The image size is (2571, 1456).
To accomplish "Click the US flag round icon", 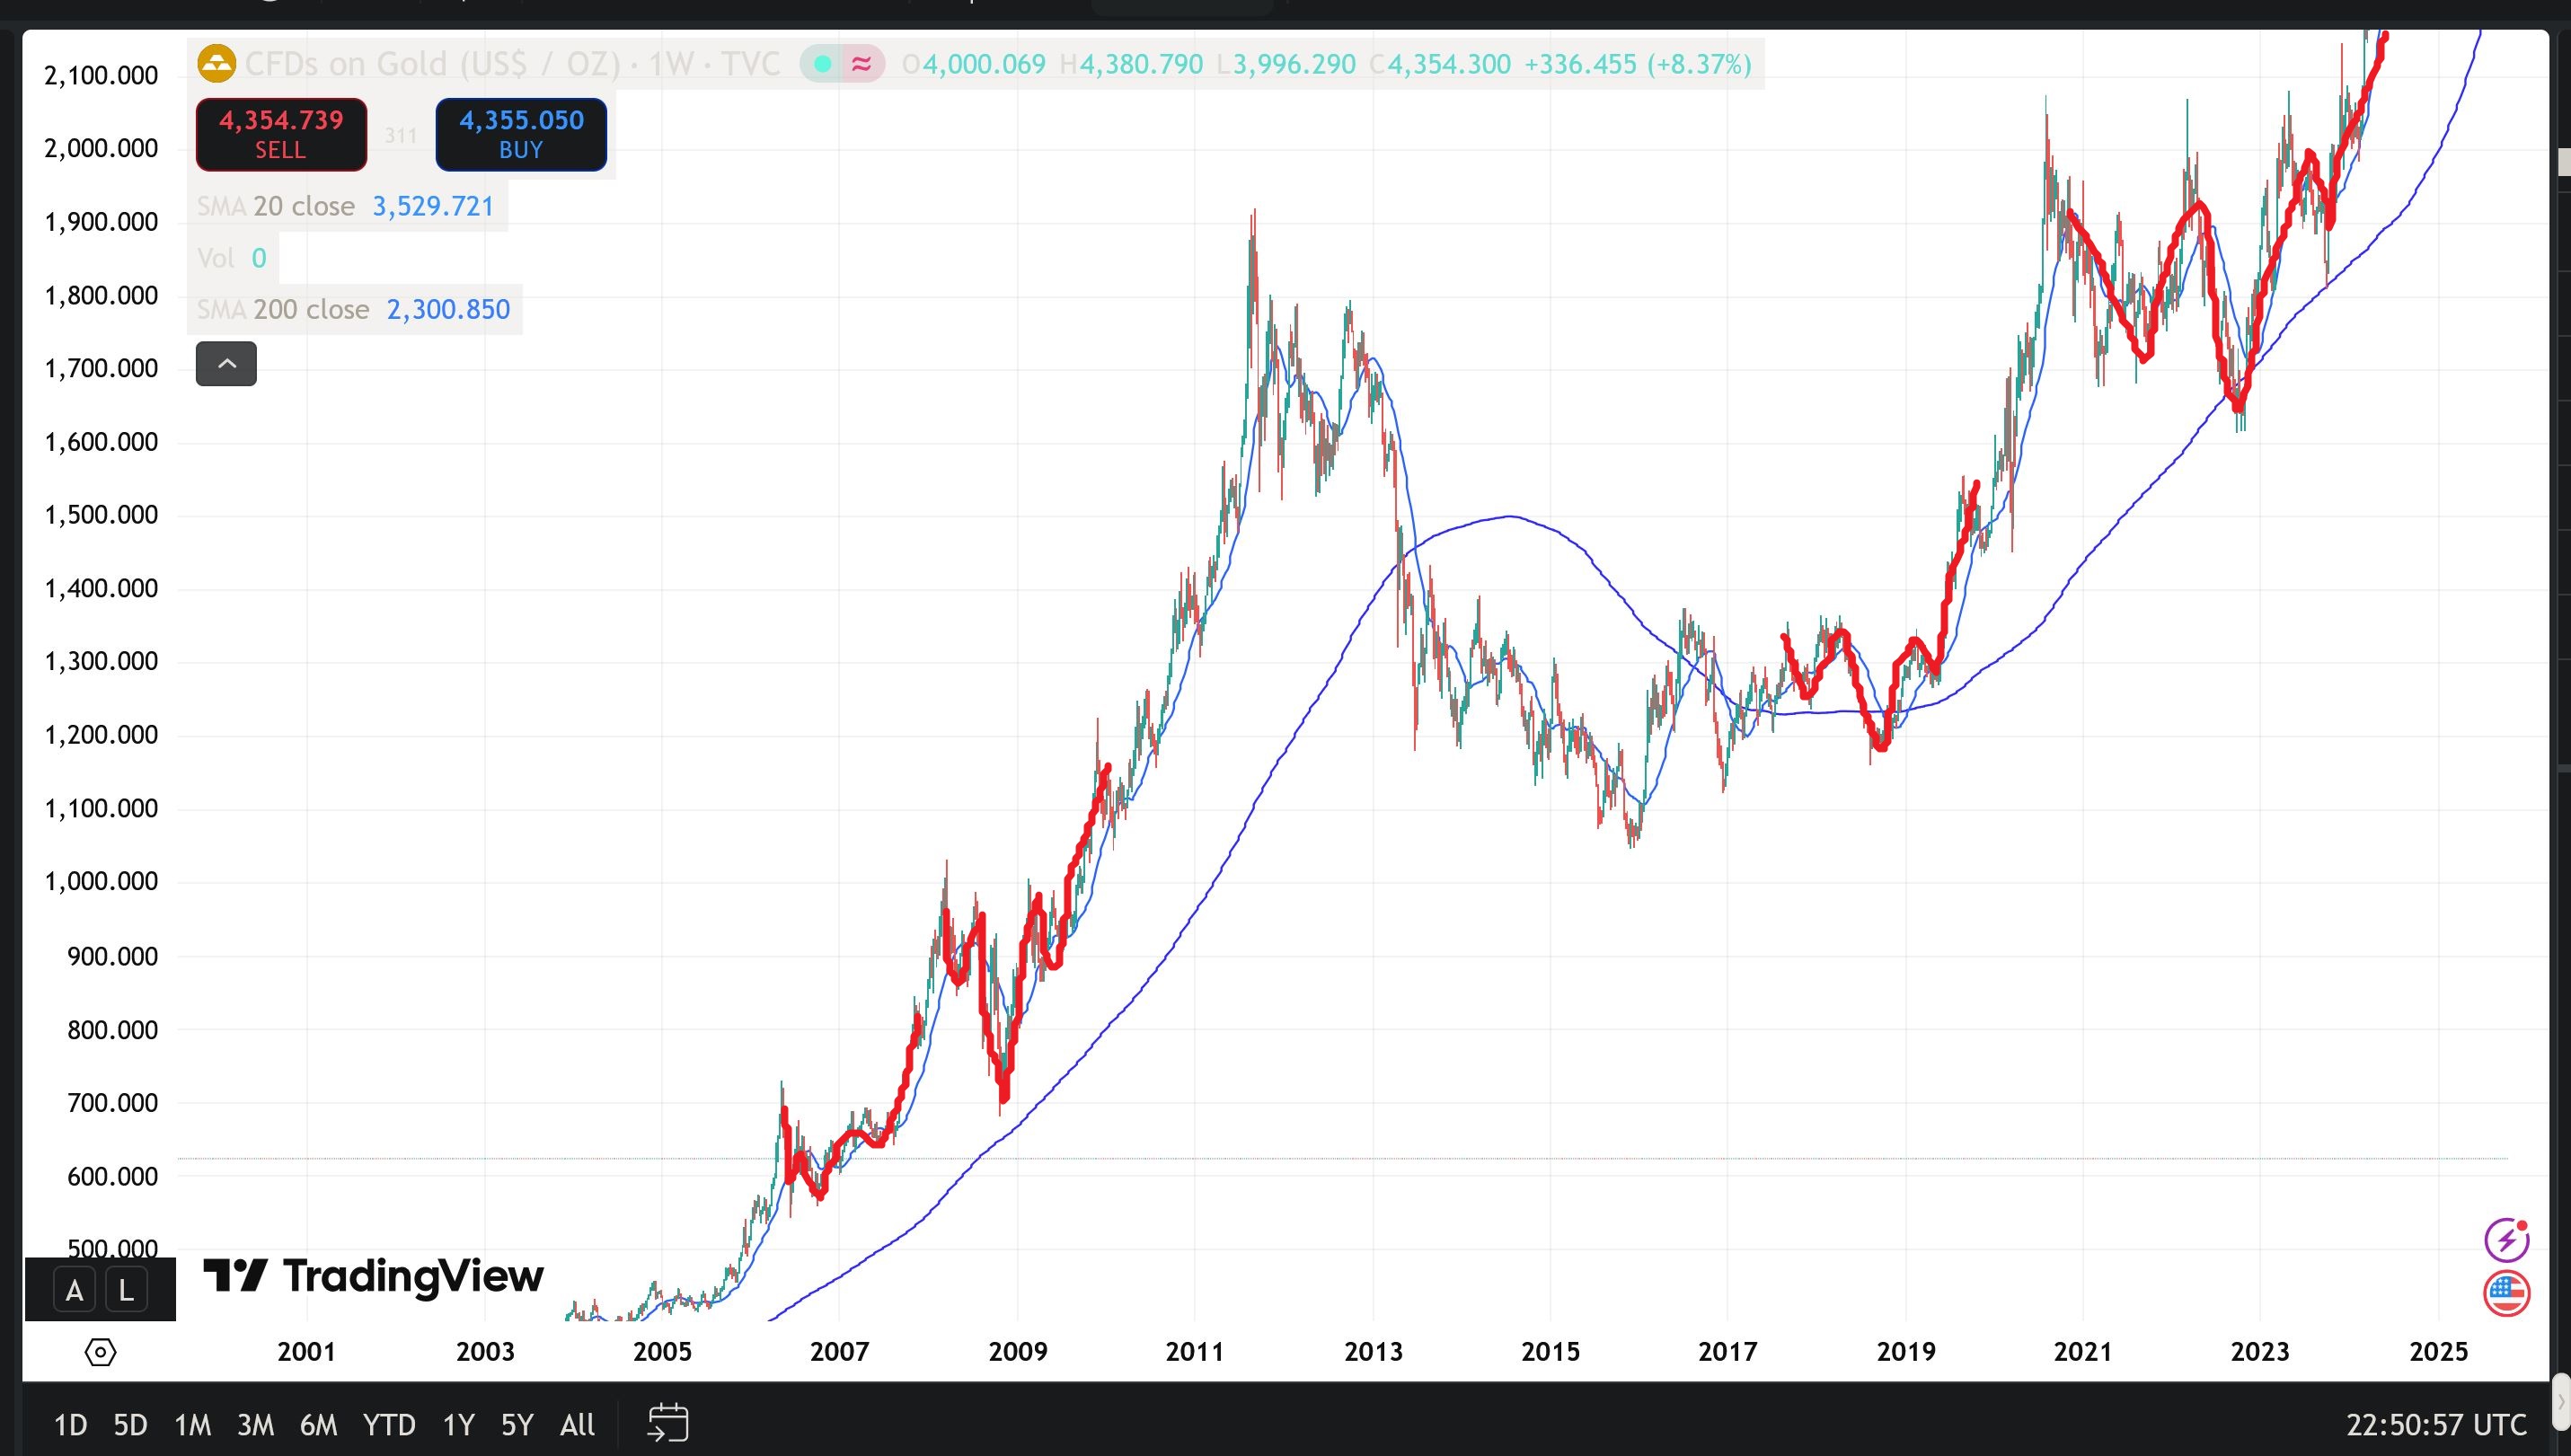I will (x=2506, y=1294).
